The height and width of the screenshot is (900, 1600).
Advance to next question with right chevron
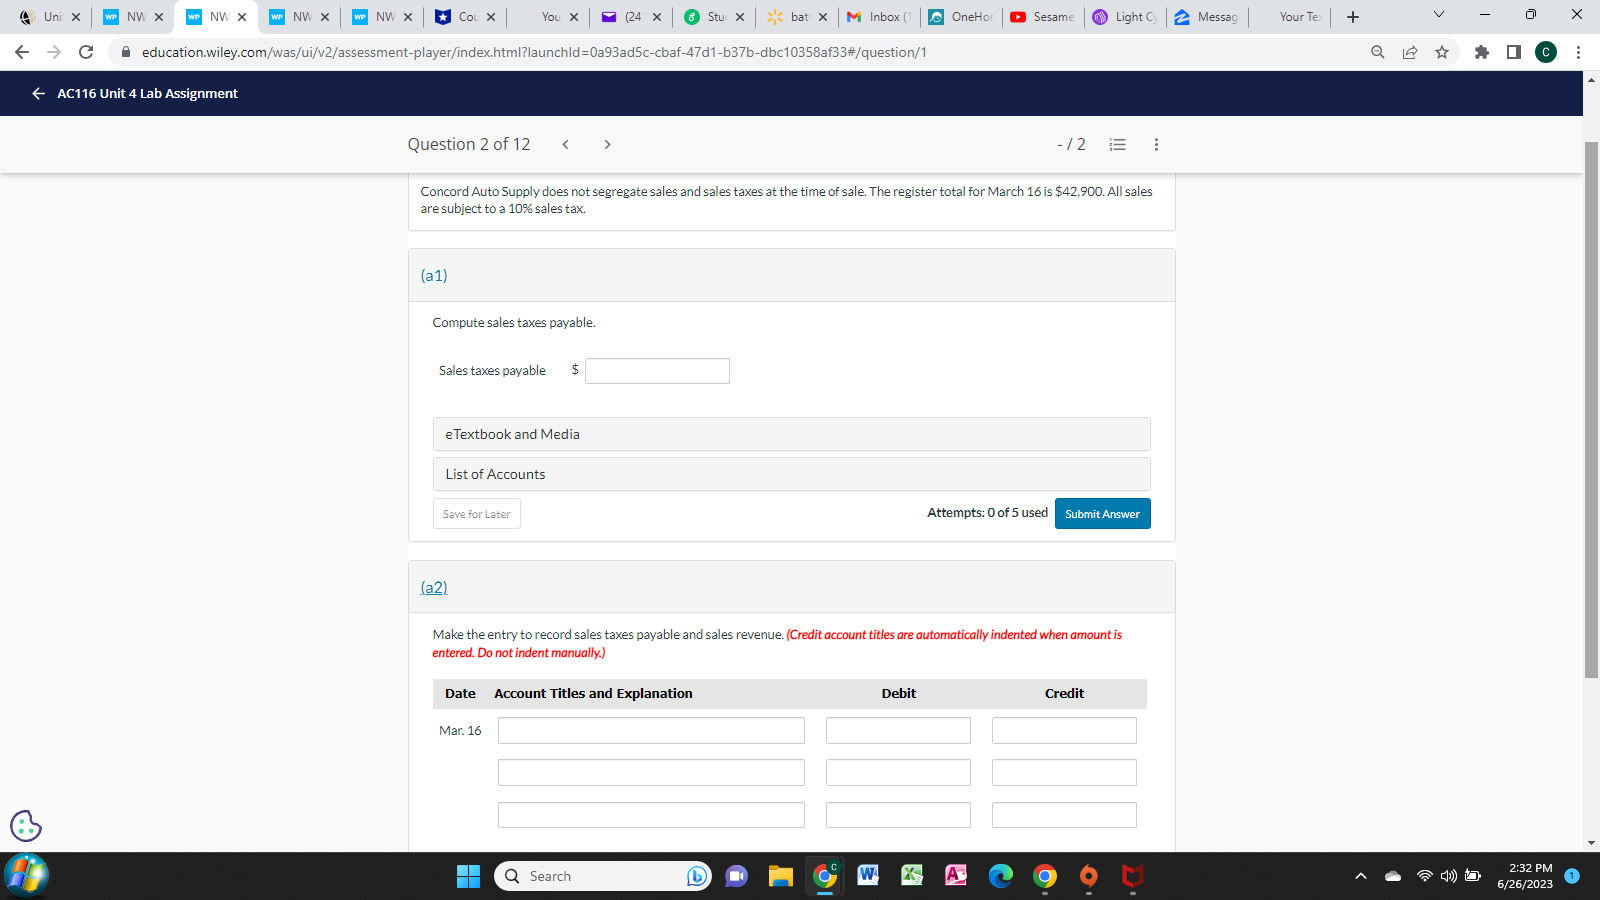(607, 144)
